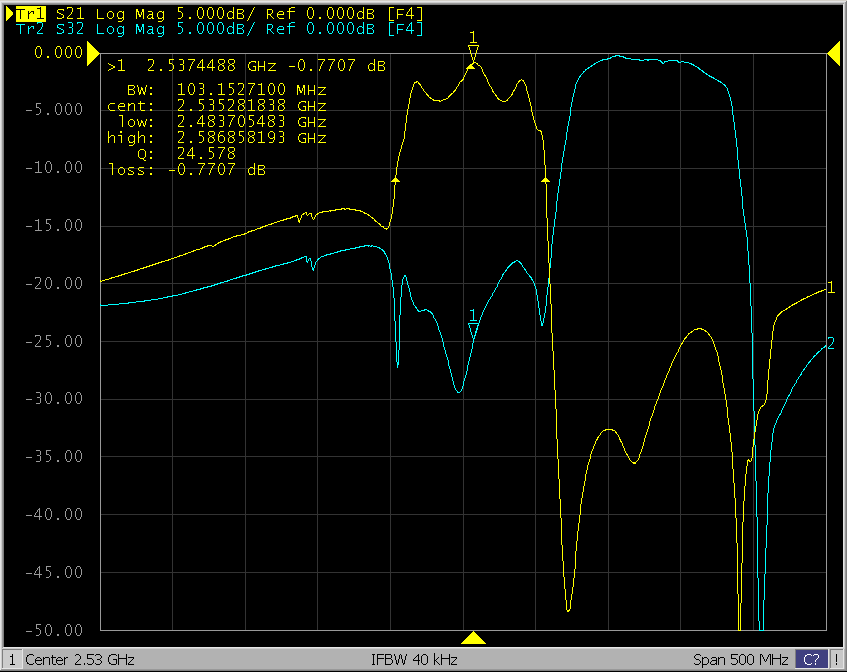Click the Center 2.53 GHz field
This screenshot has width=847, height=672.
(x=79, y=660)
